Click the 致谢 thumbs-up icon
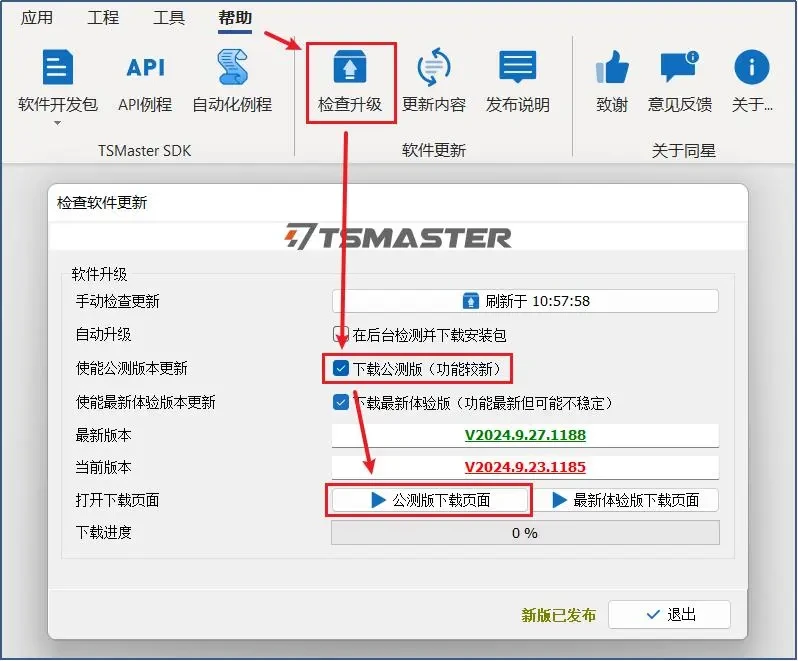 pyautogui.click(x=612, y=67)
